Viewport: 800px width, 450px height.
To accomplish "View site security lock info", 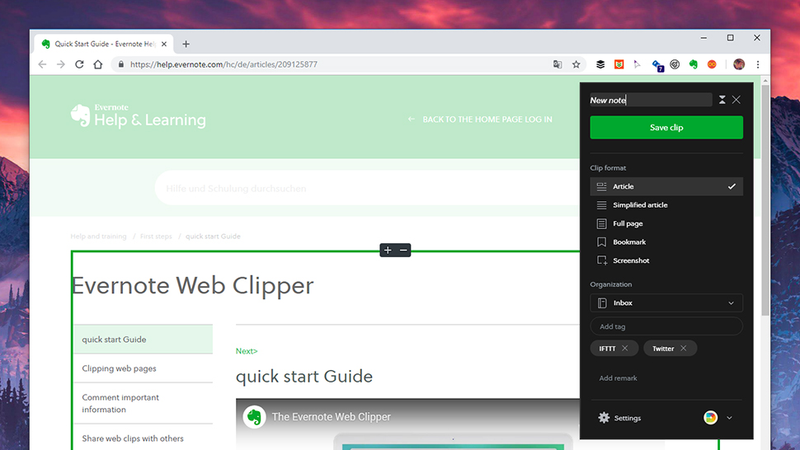I will (121, 64).
